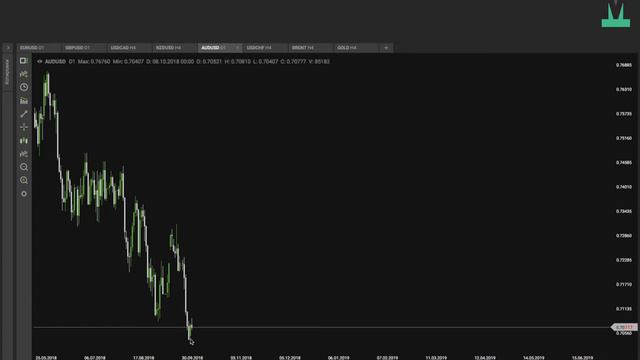
Task: Click the 11.03.2019 date axis label
Action: [436, 358]
